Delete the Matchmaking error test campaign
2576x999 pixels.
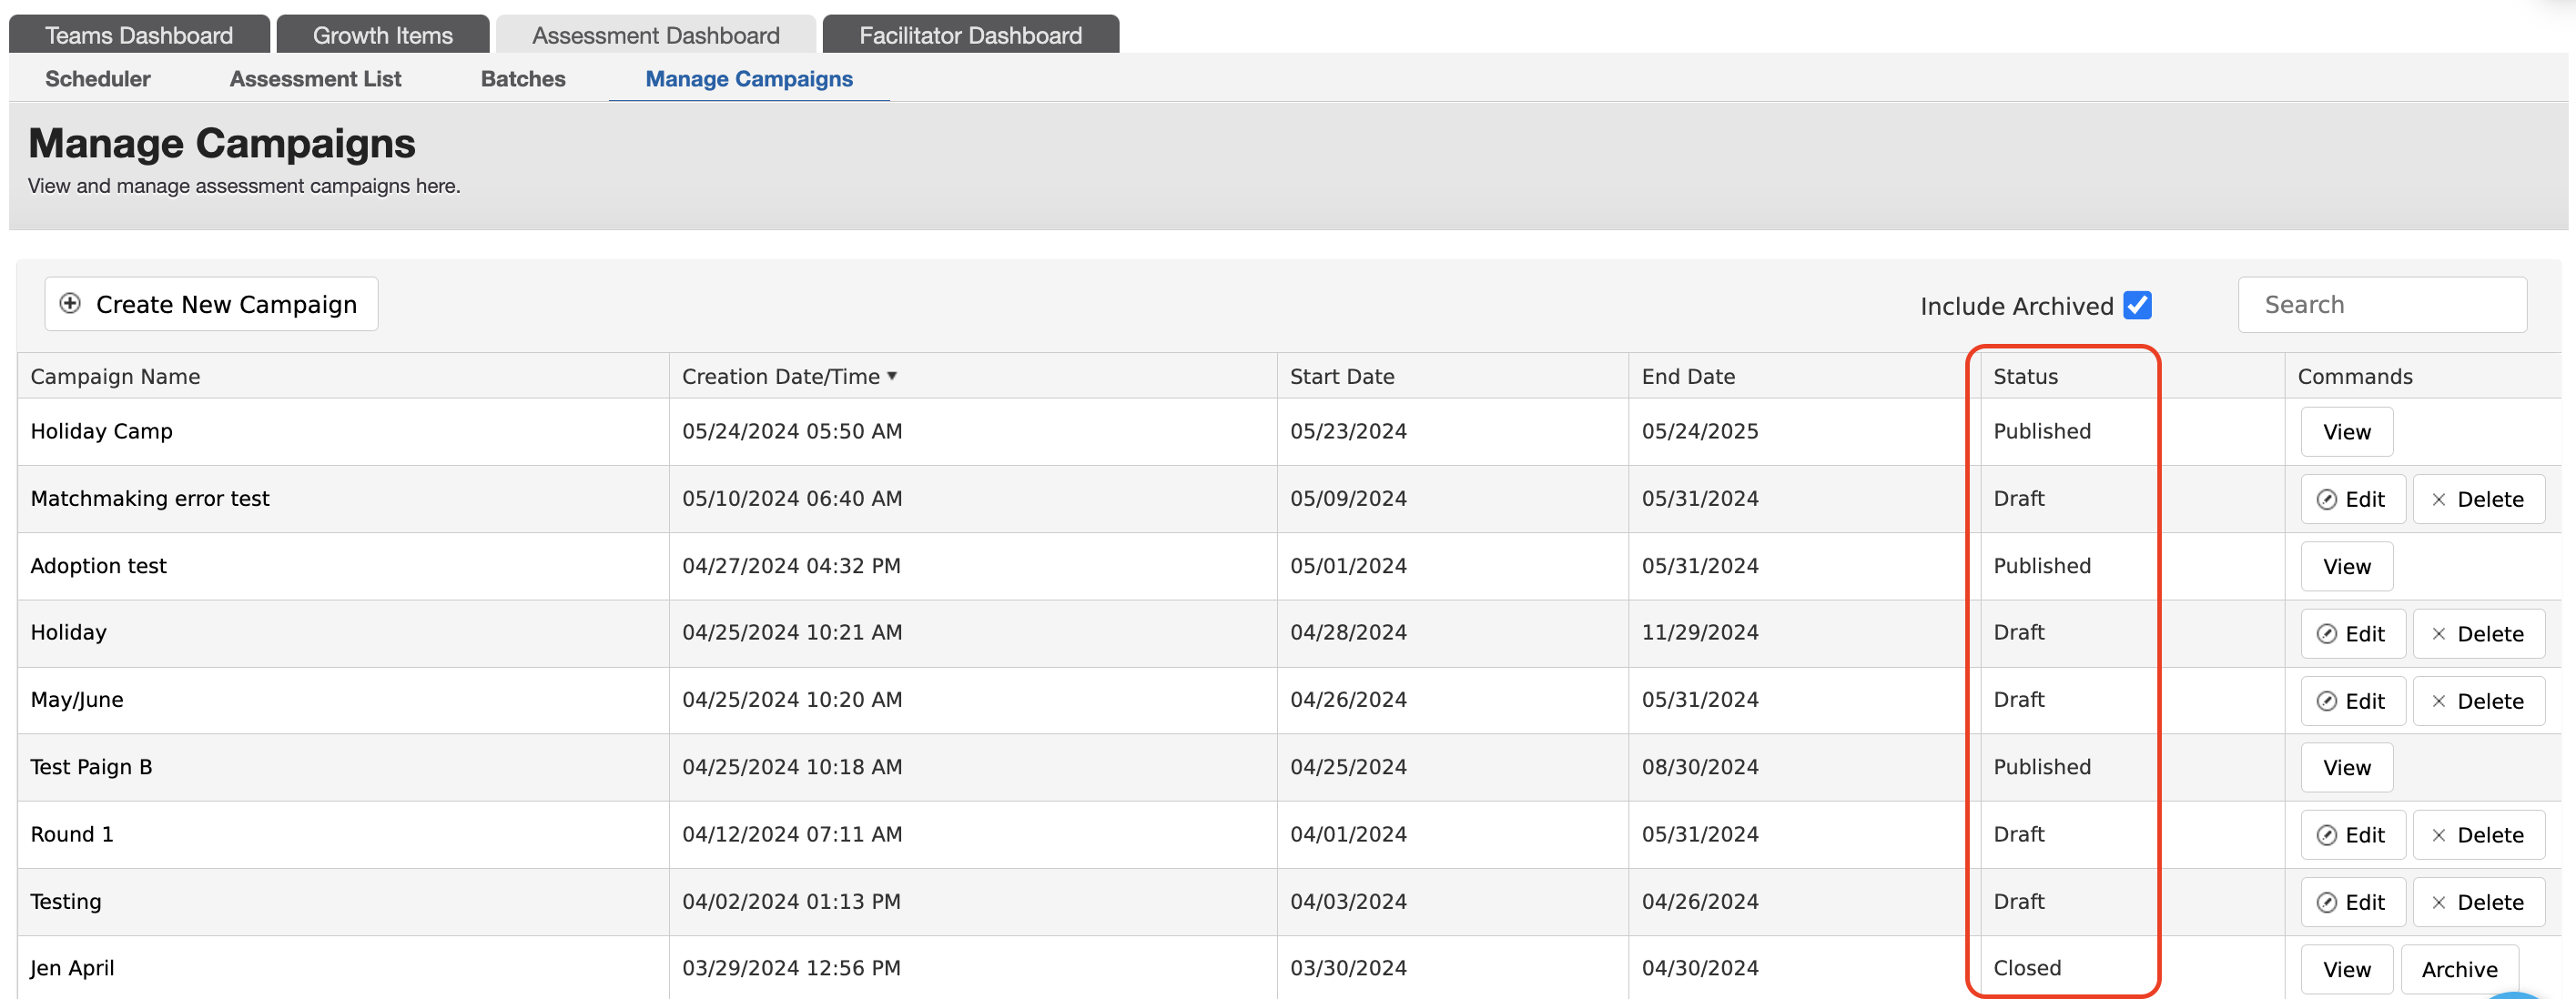[2479, 499]
